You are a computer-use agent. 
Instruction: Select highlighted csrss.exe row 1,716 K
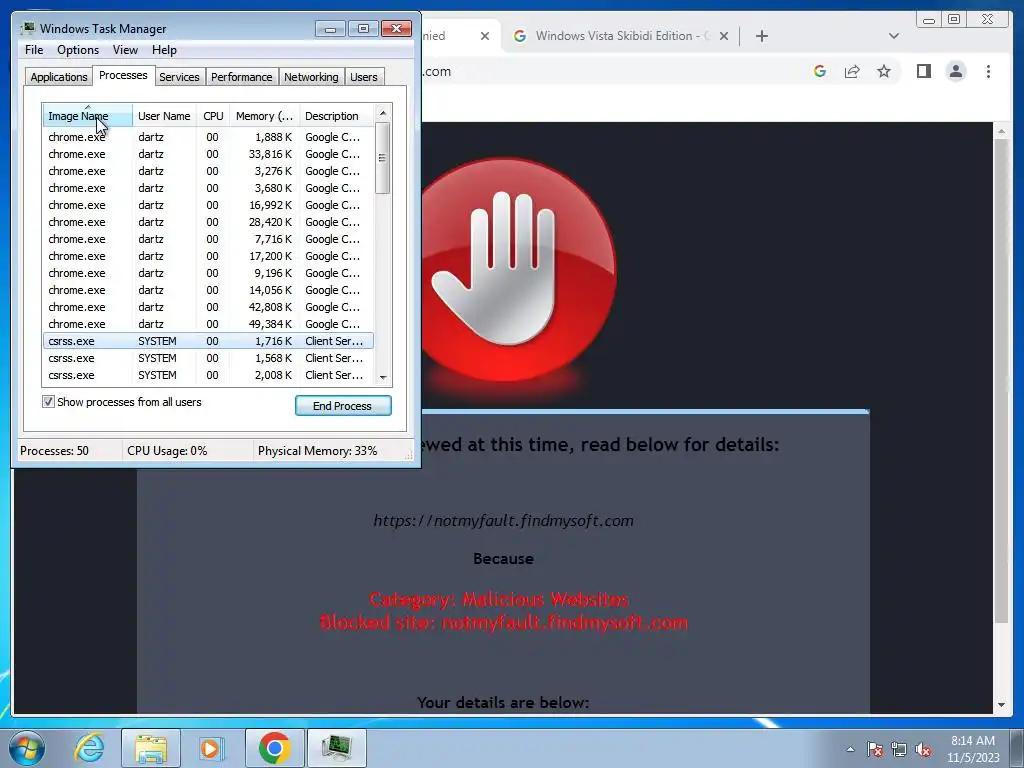(208, 341)
